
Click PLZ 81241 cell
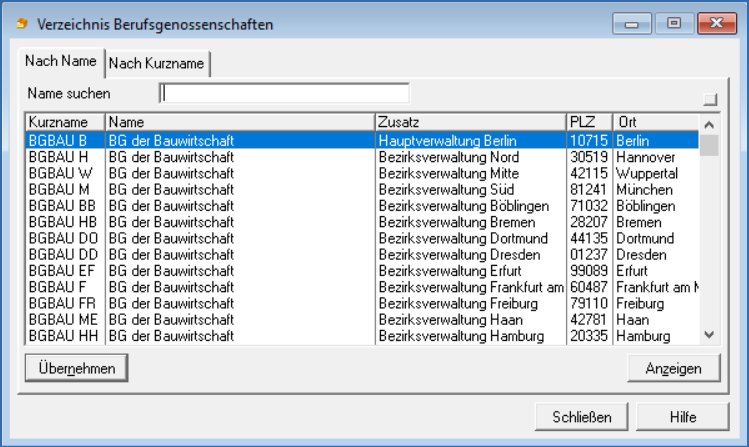coord(588,189)
